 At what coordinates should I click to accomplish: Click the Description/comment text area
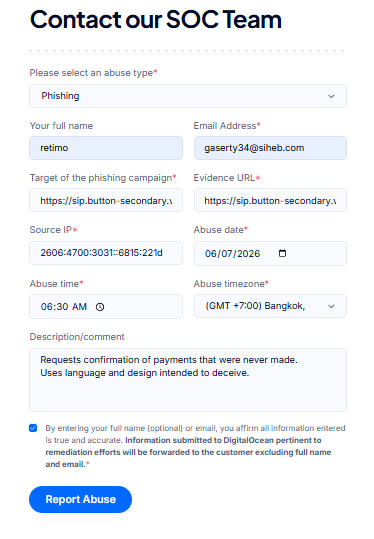pos(188,380)
